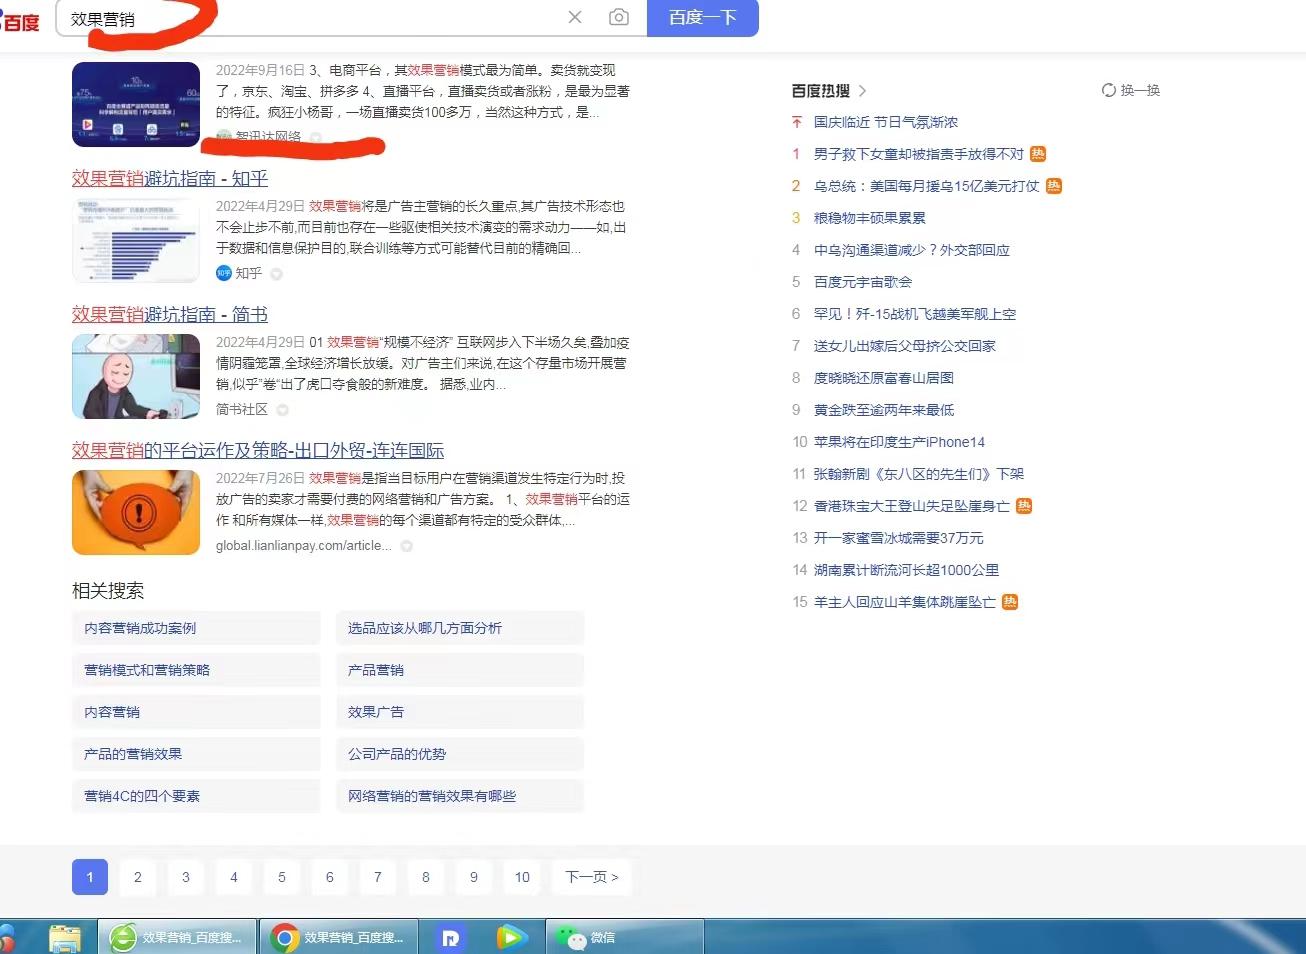
Task: Open the cartoon thumbnail of the 简书 result
Action: 136,376
